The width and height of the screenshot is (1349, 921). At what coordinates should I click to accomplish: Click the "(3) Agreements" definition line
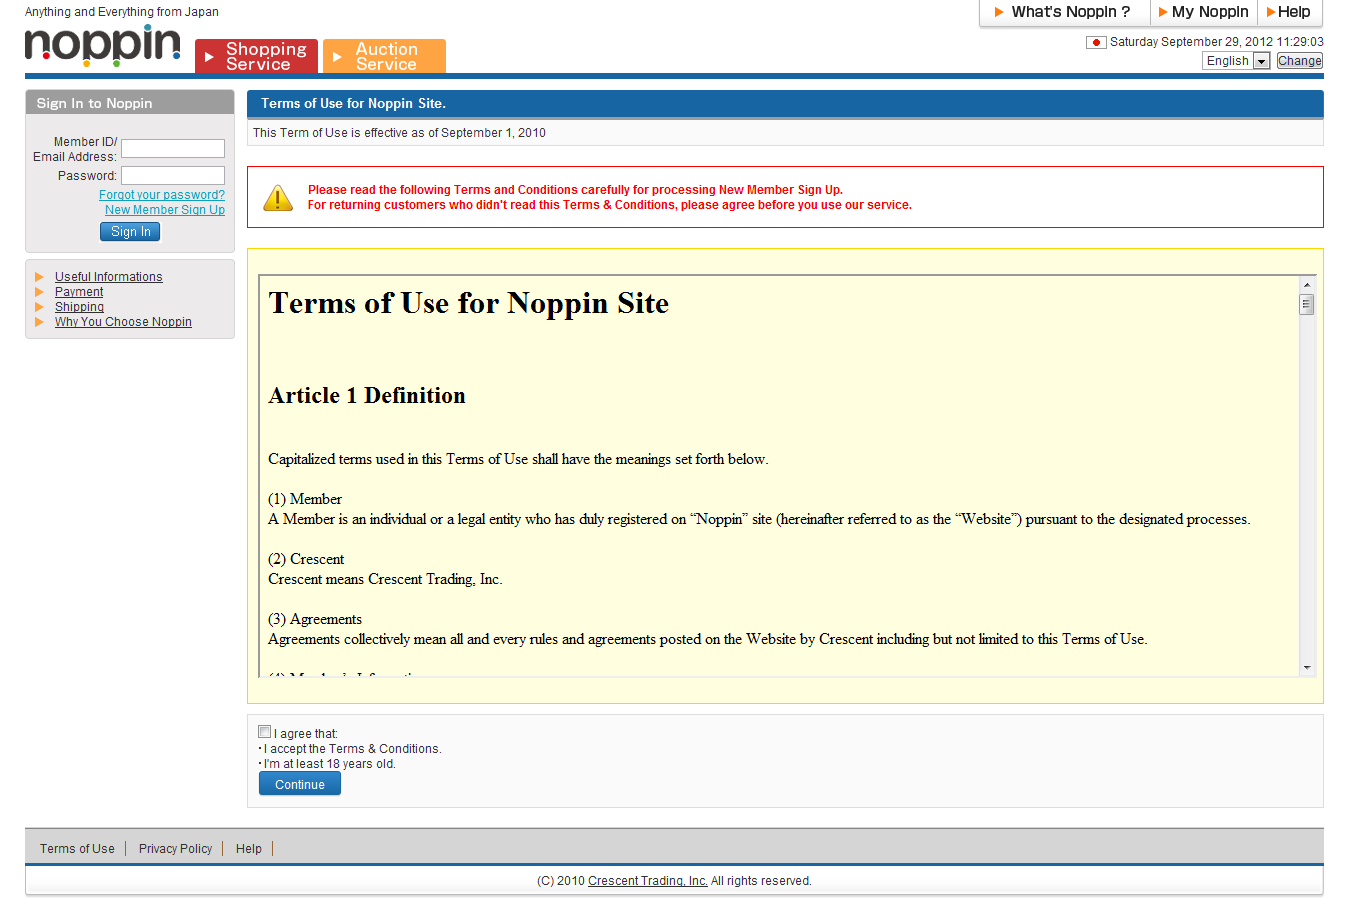[x=315, y=619]
